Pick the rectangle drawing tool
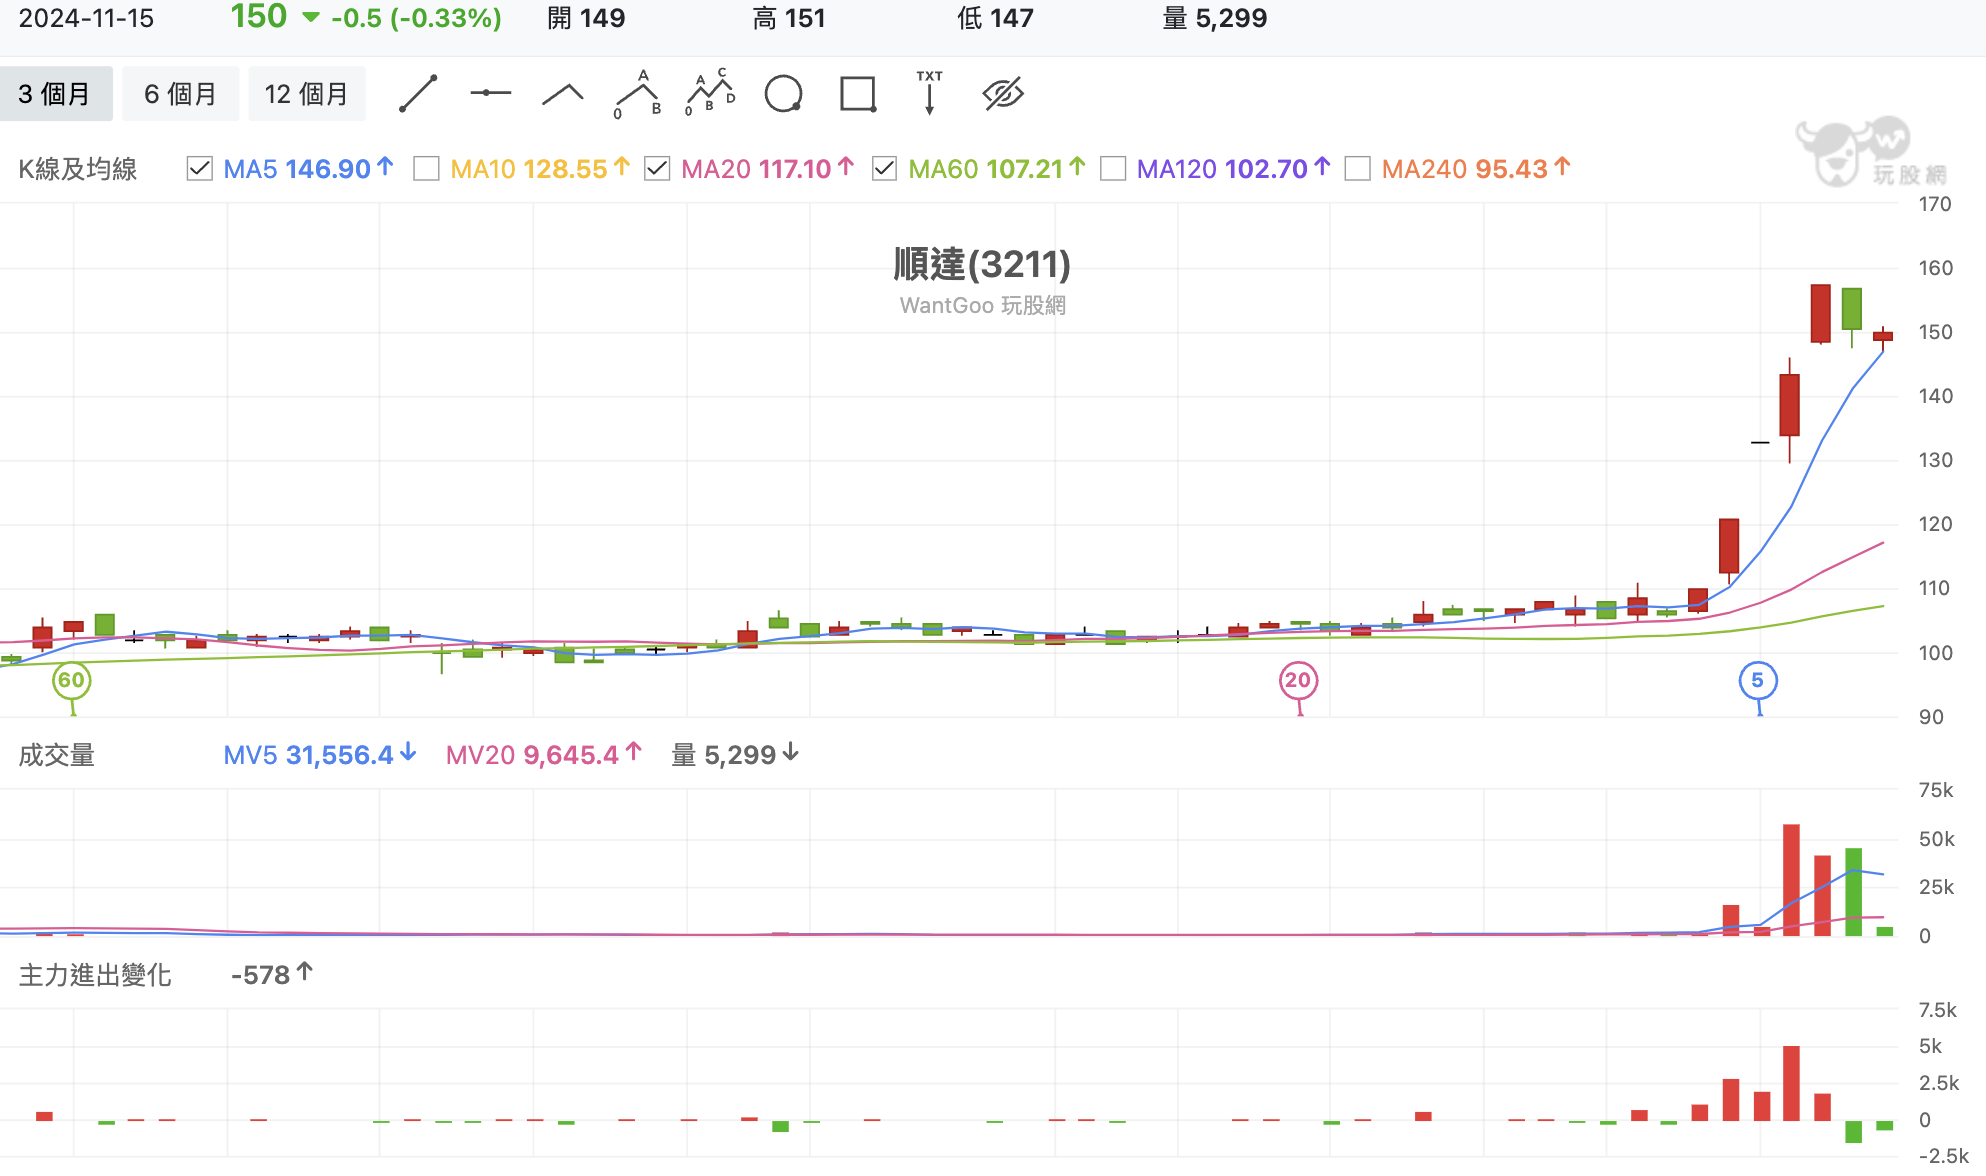 coord(858,94)
